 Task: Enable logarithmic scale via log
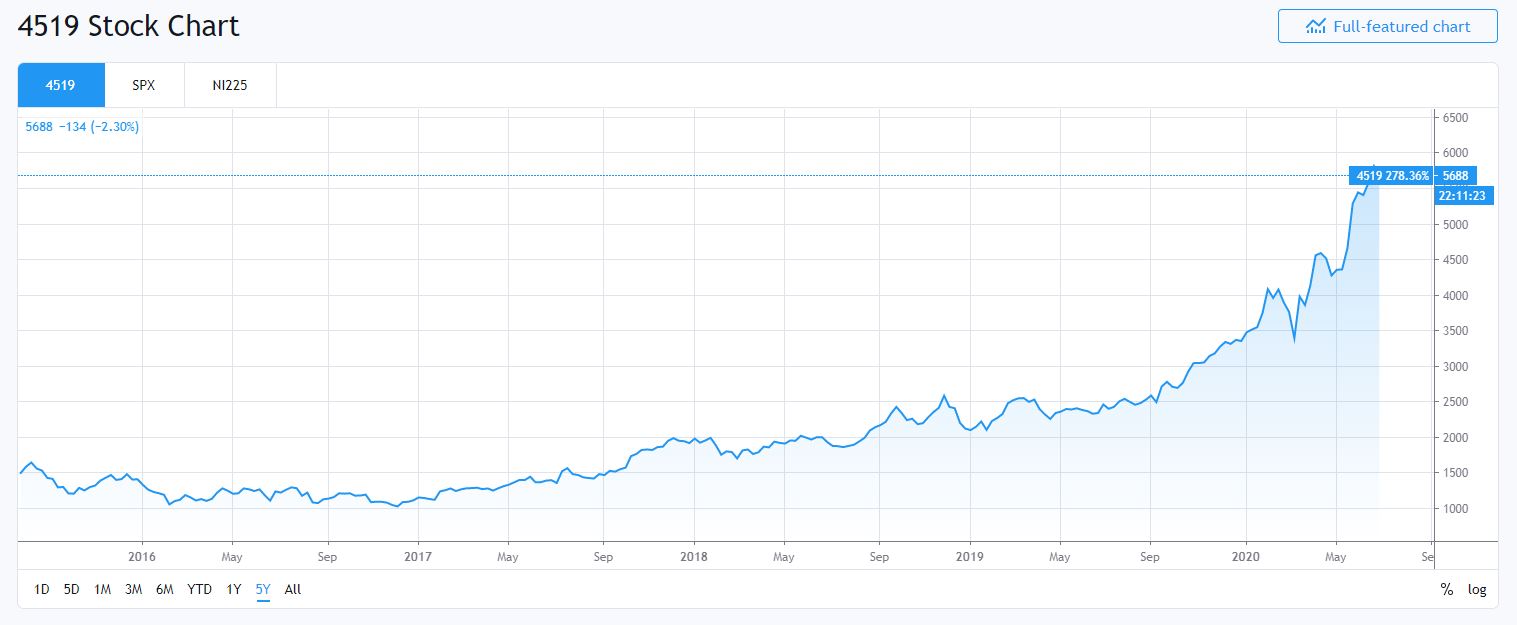[x=1477, y=589]
